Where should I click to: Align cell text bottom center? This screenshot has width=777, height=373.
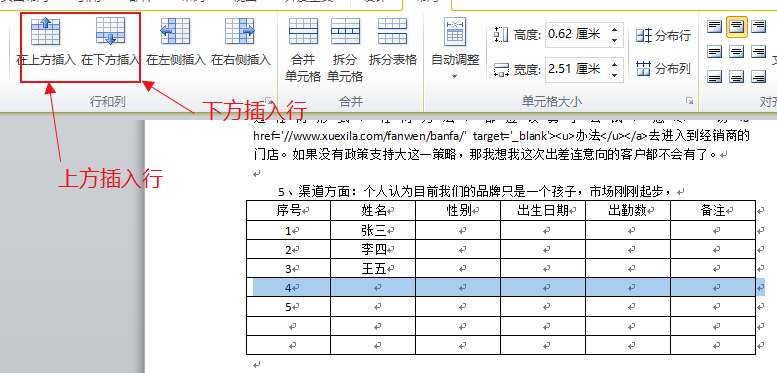click(x=737, y=76)
